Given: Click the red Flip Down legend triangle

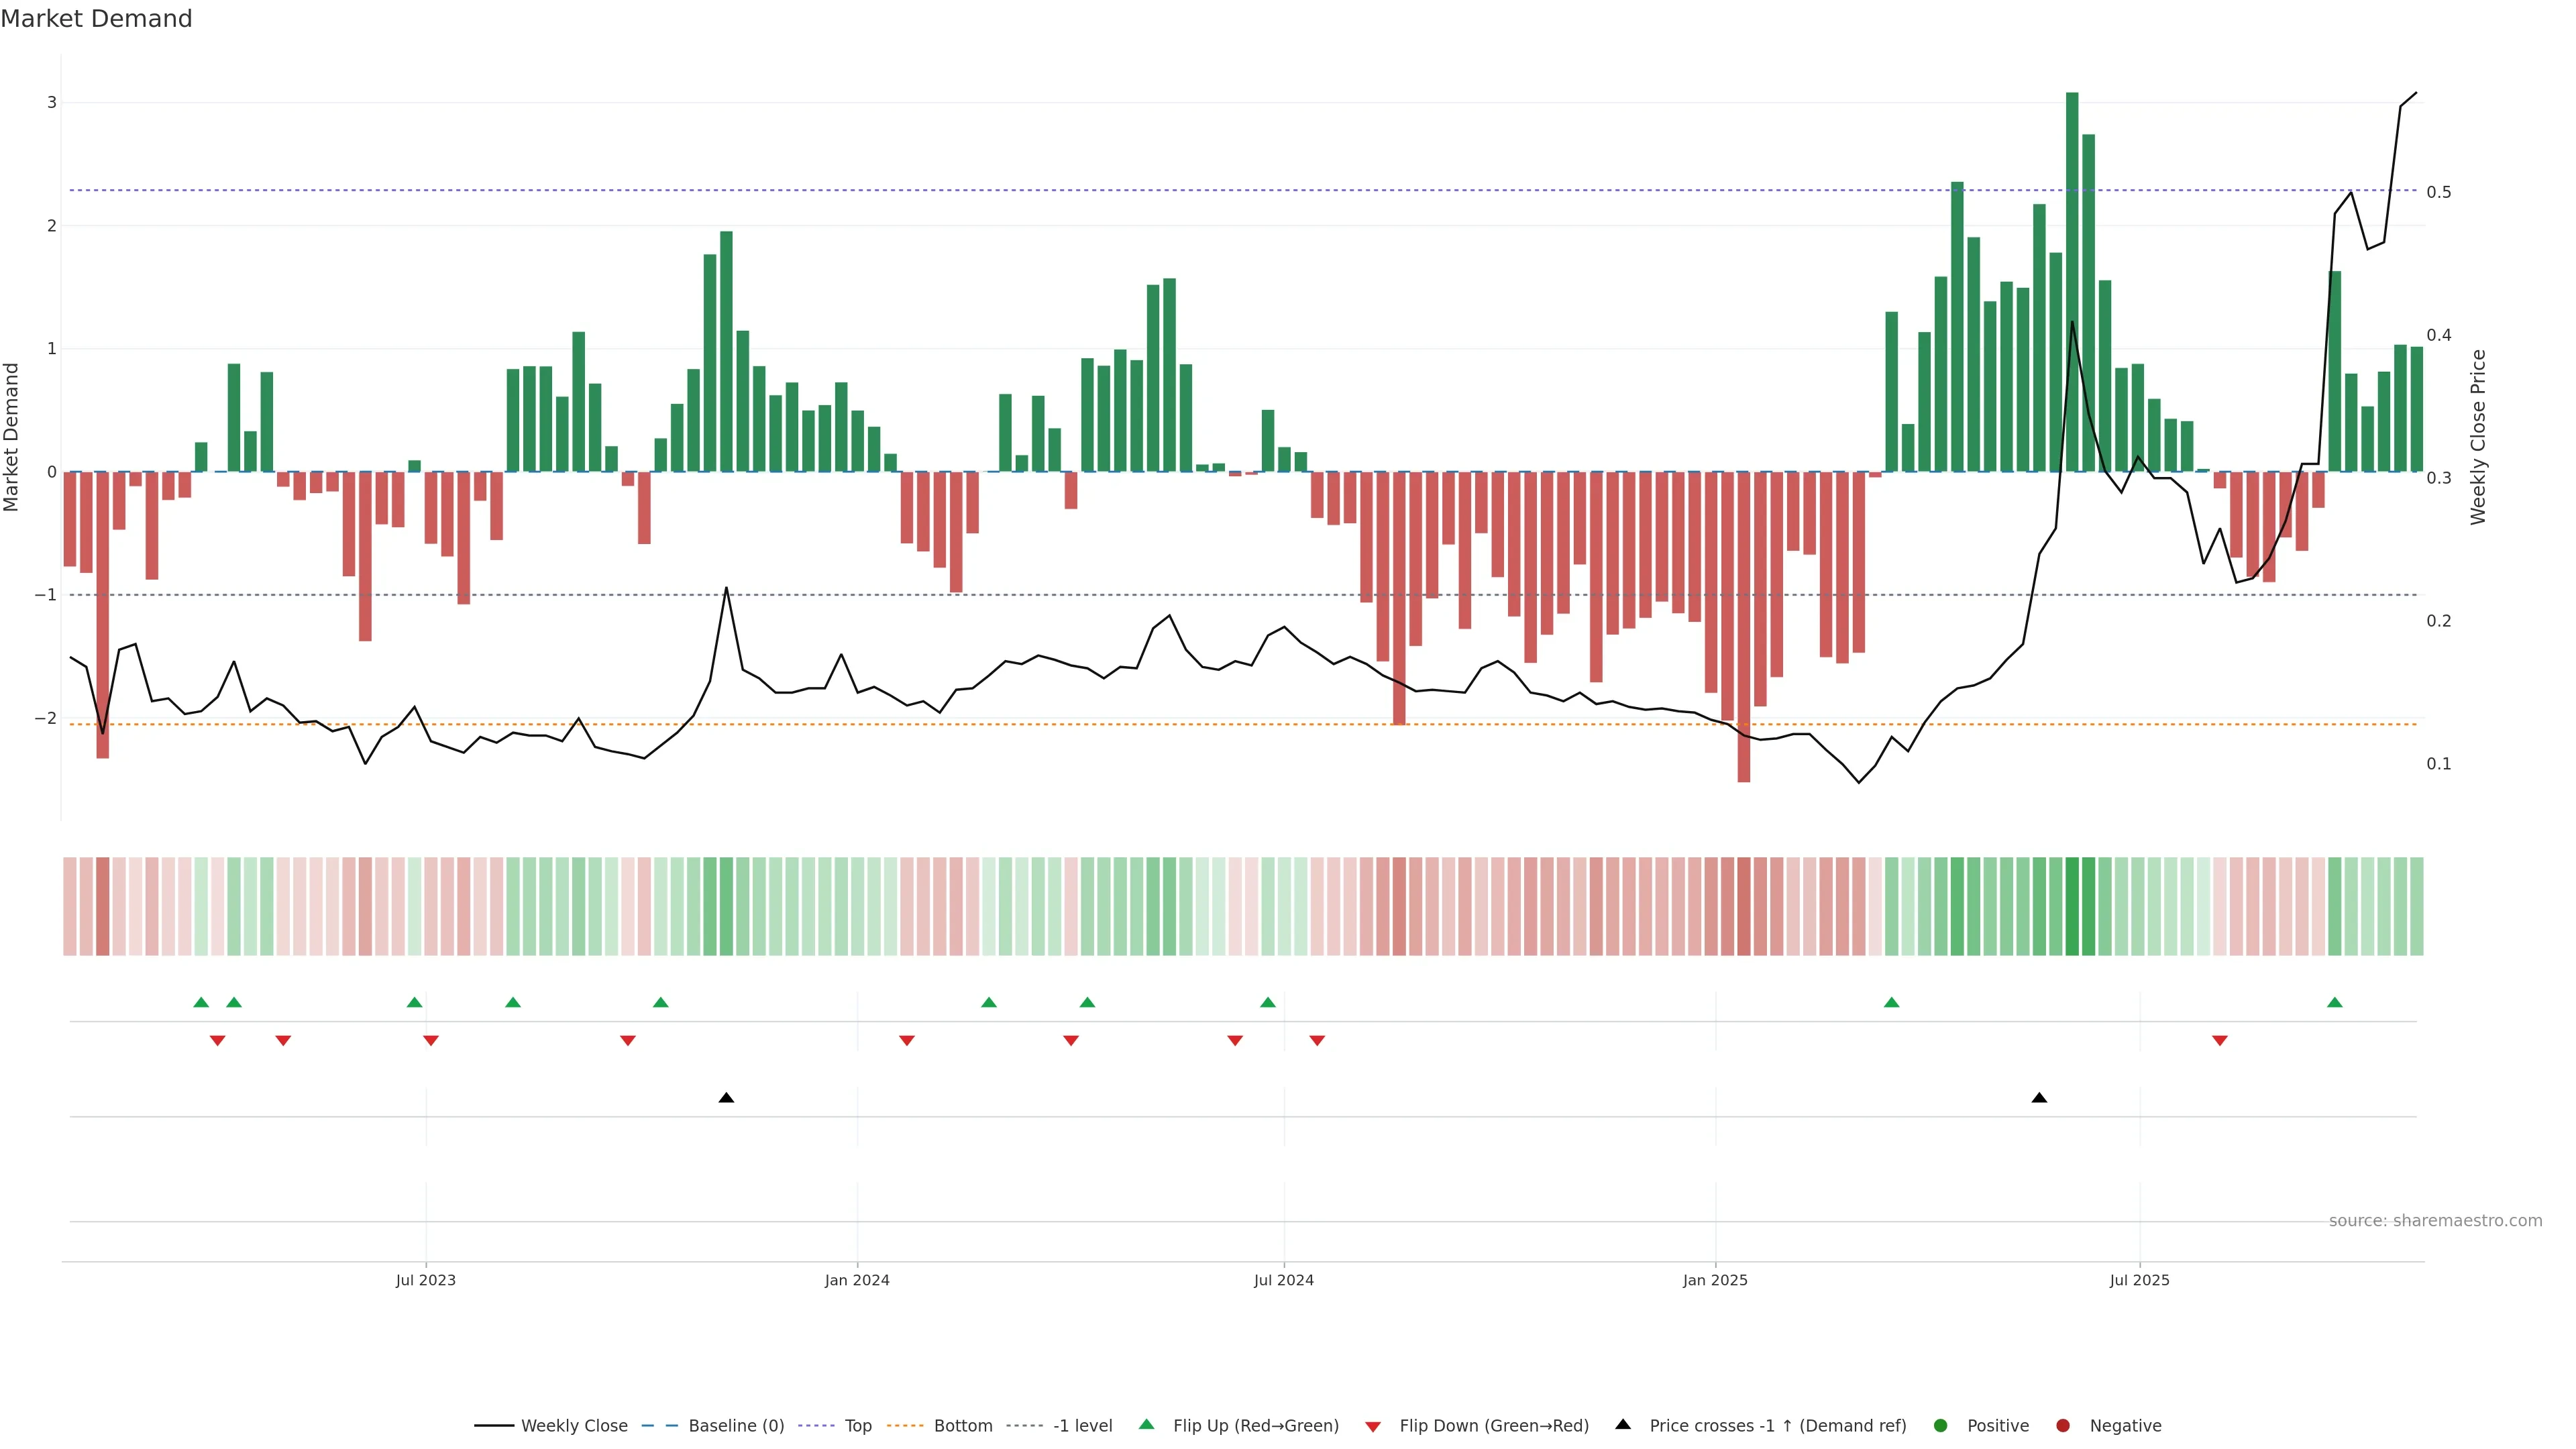Looking at the screenshot, I should [1373, 1426].
